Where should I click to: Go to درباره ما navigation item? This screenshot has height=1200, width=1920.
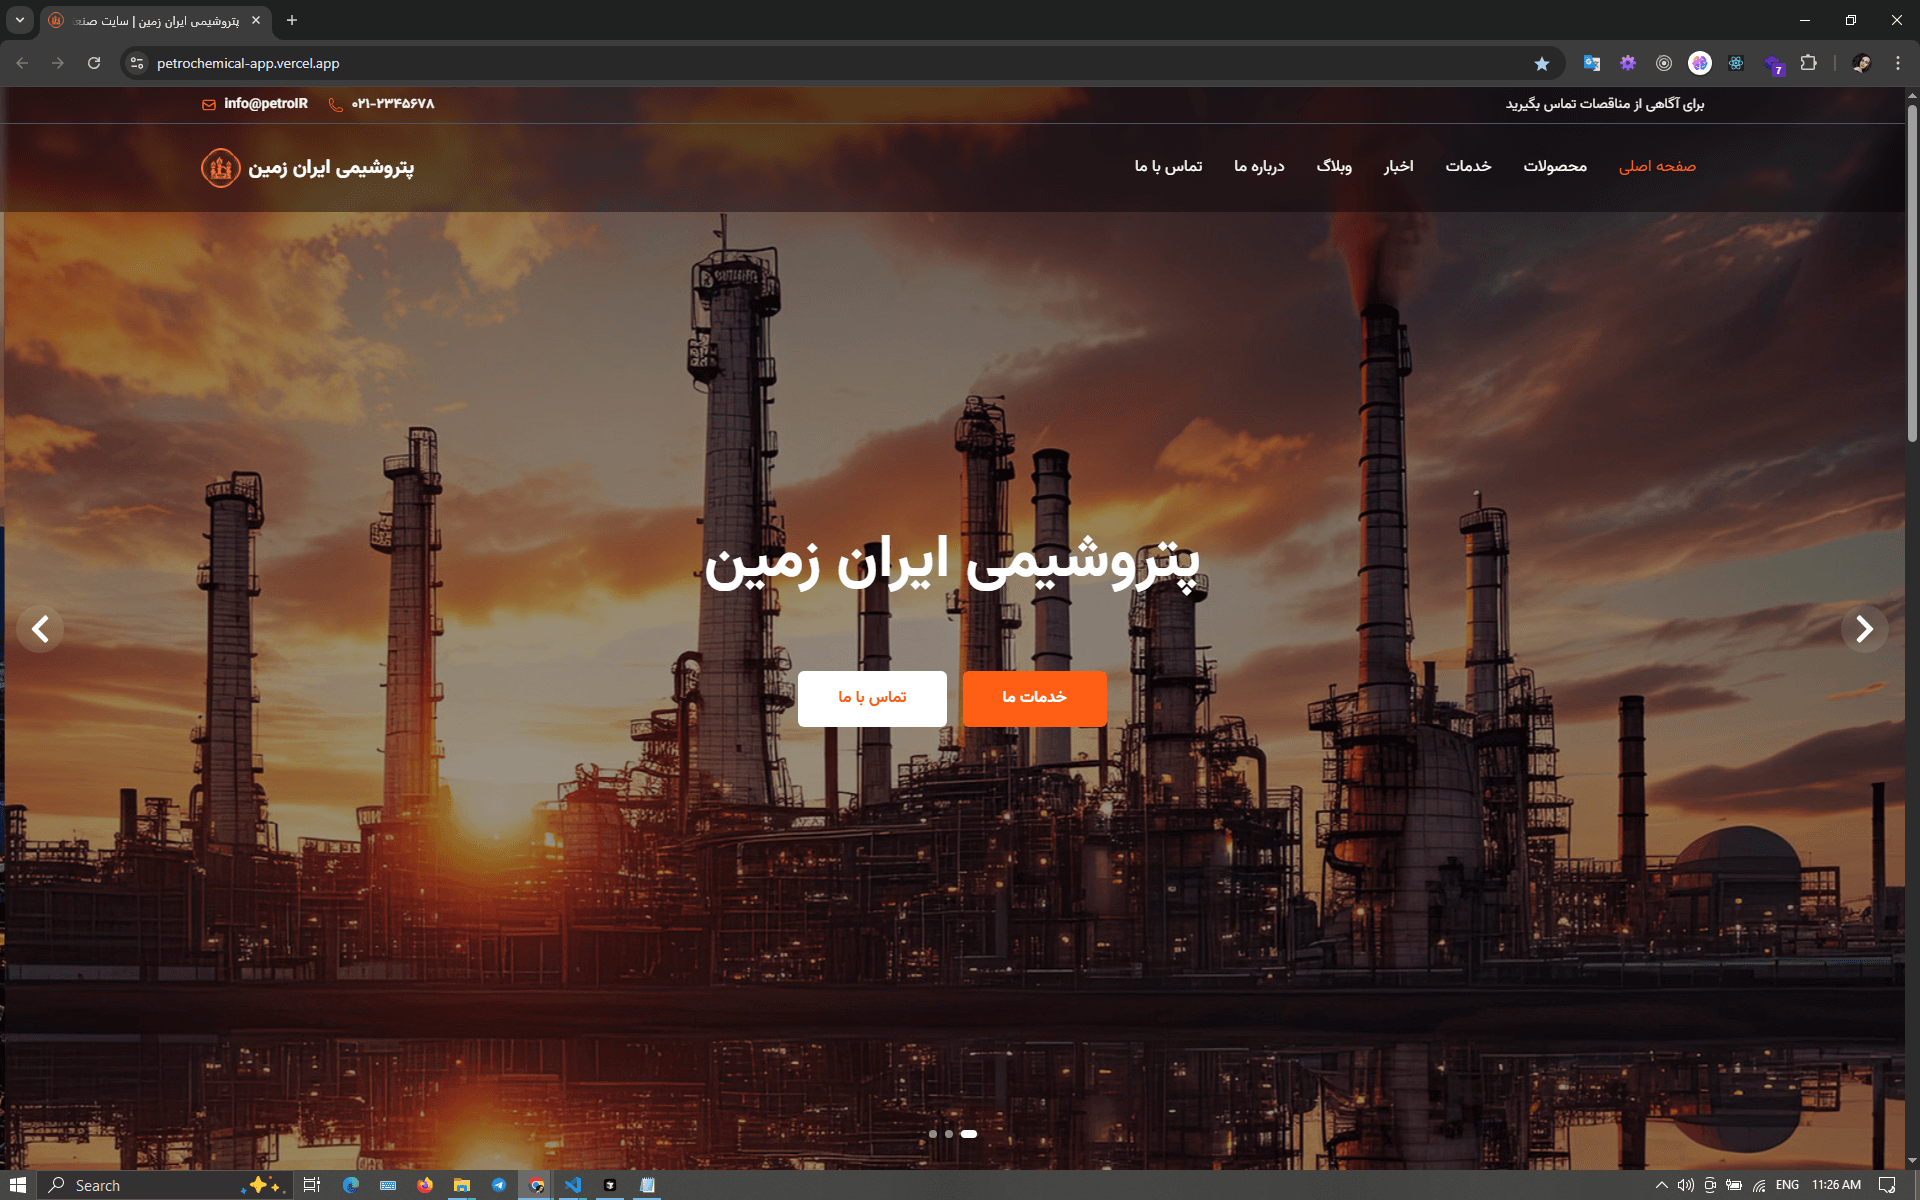tap(1258, 166)
